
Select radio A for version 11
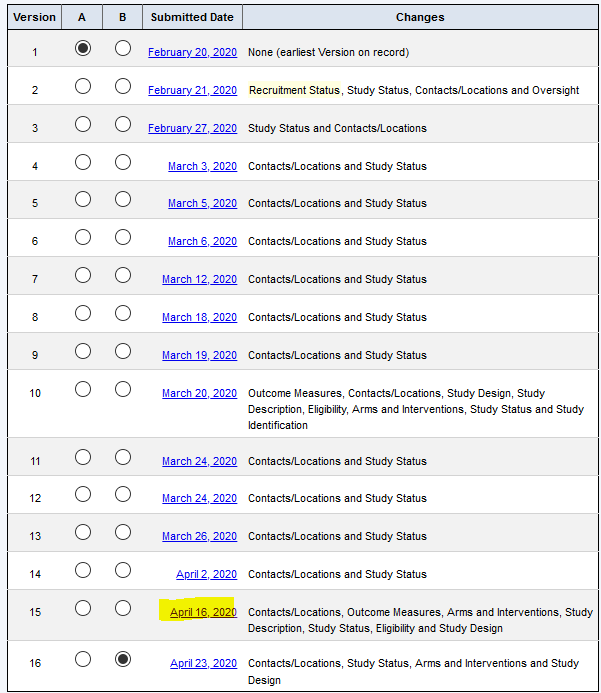(x=83, y=457)
